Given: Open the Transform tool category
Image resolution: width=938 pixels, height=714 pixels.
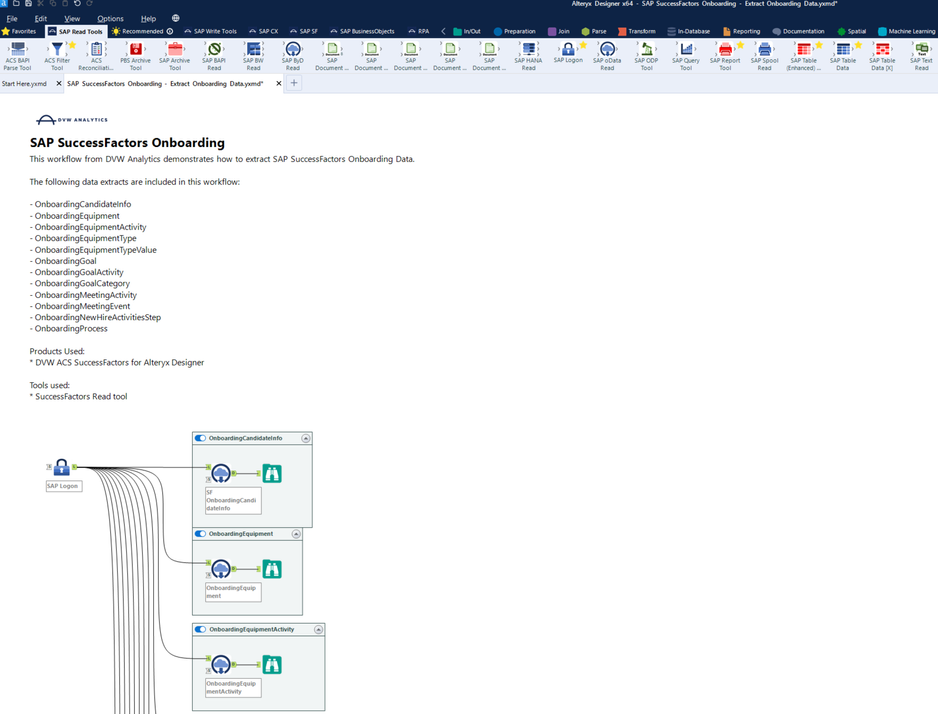Looking at the screenshot, I should pyautogui.click(x=636, y=31).
